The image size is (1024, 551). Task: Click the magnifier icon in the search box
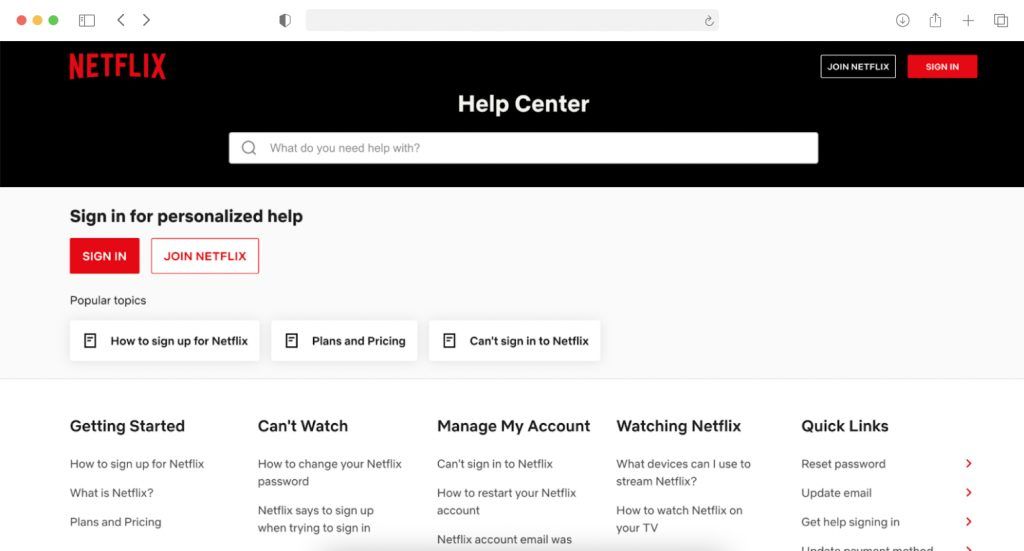pos(249,148)
